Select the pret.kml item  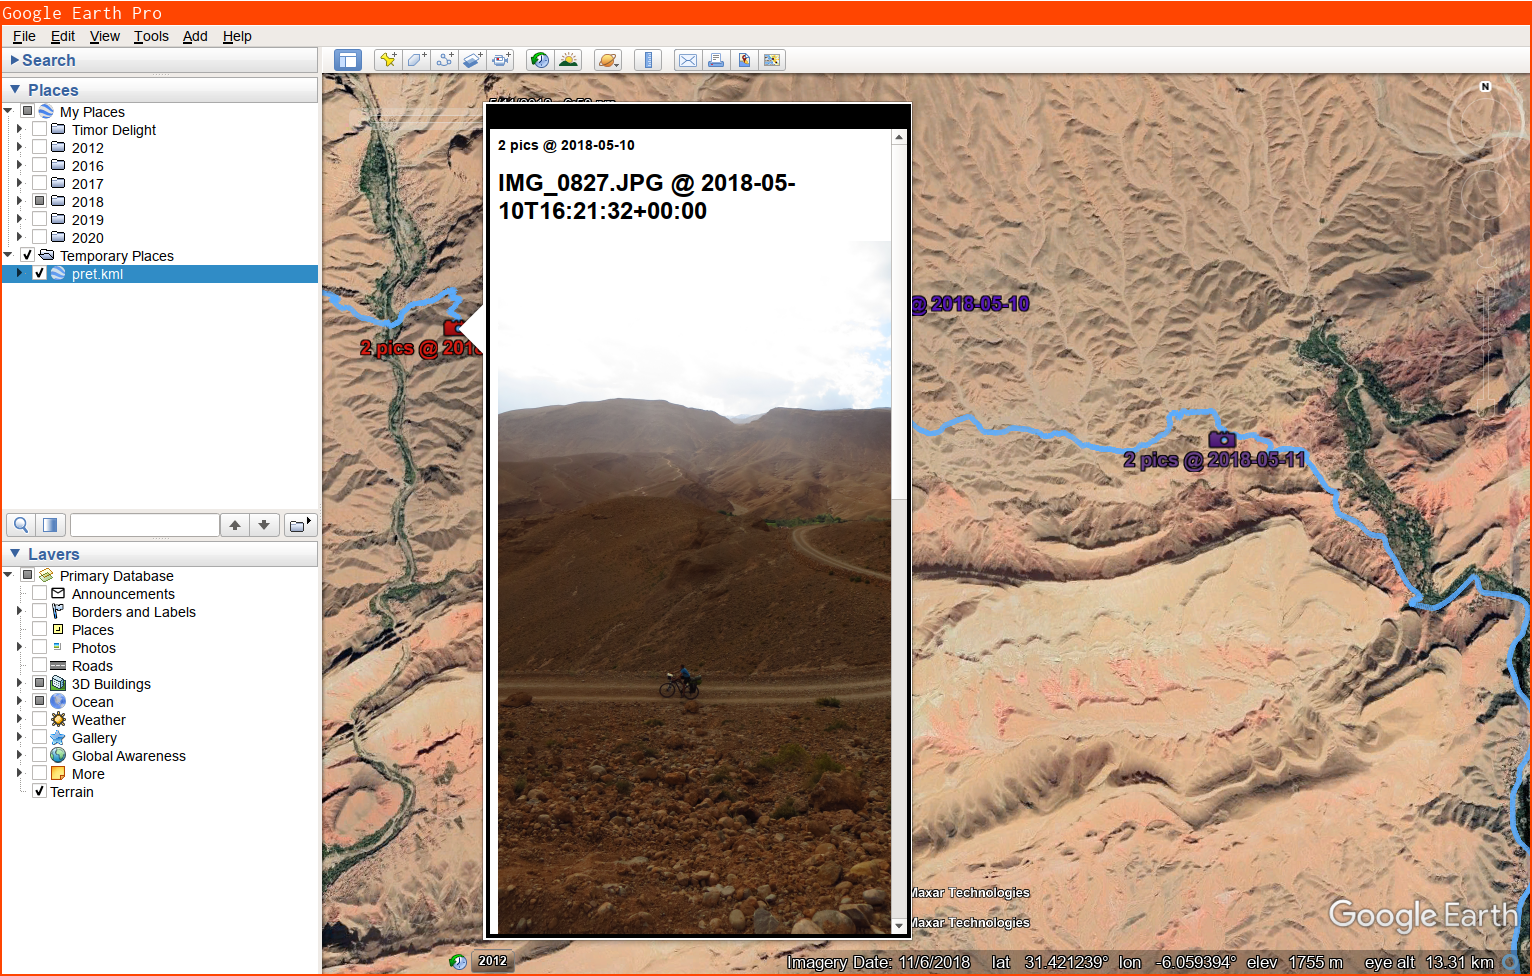[97, 273]
